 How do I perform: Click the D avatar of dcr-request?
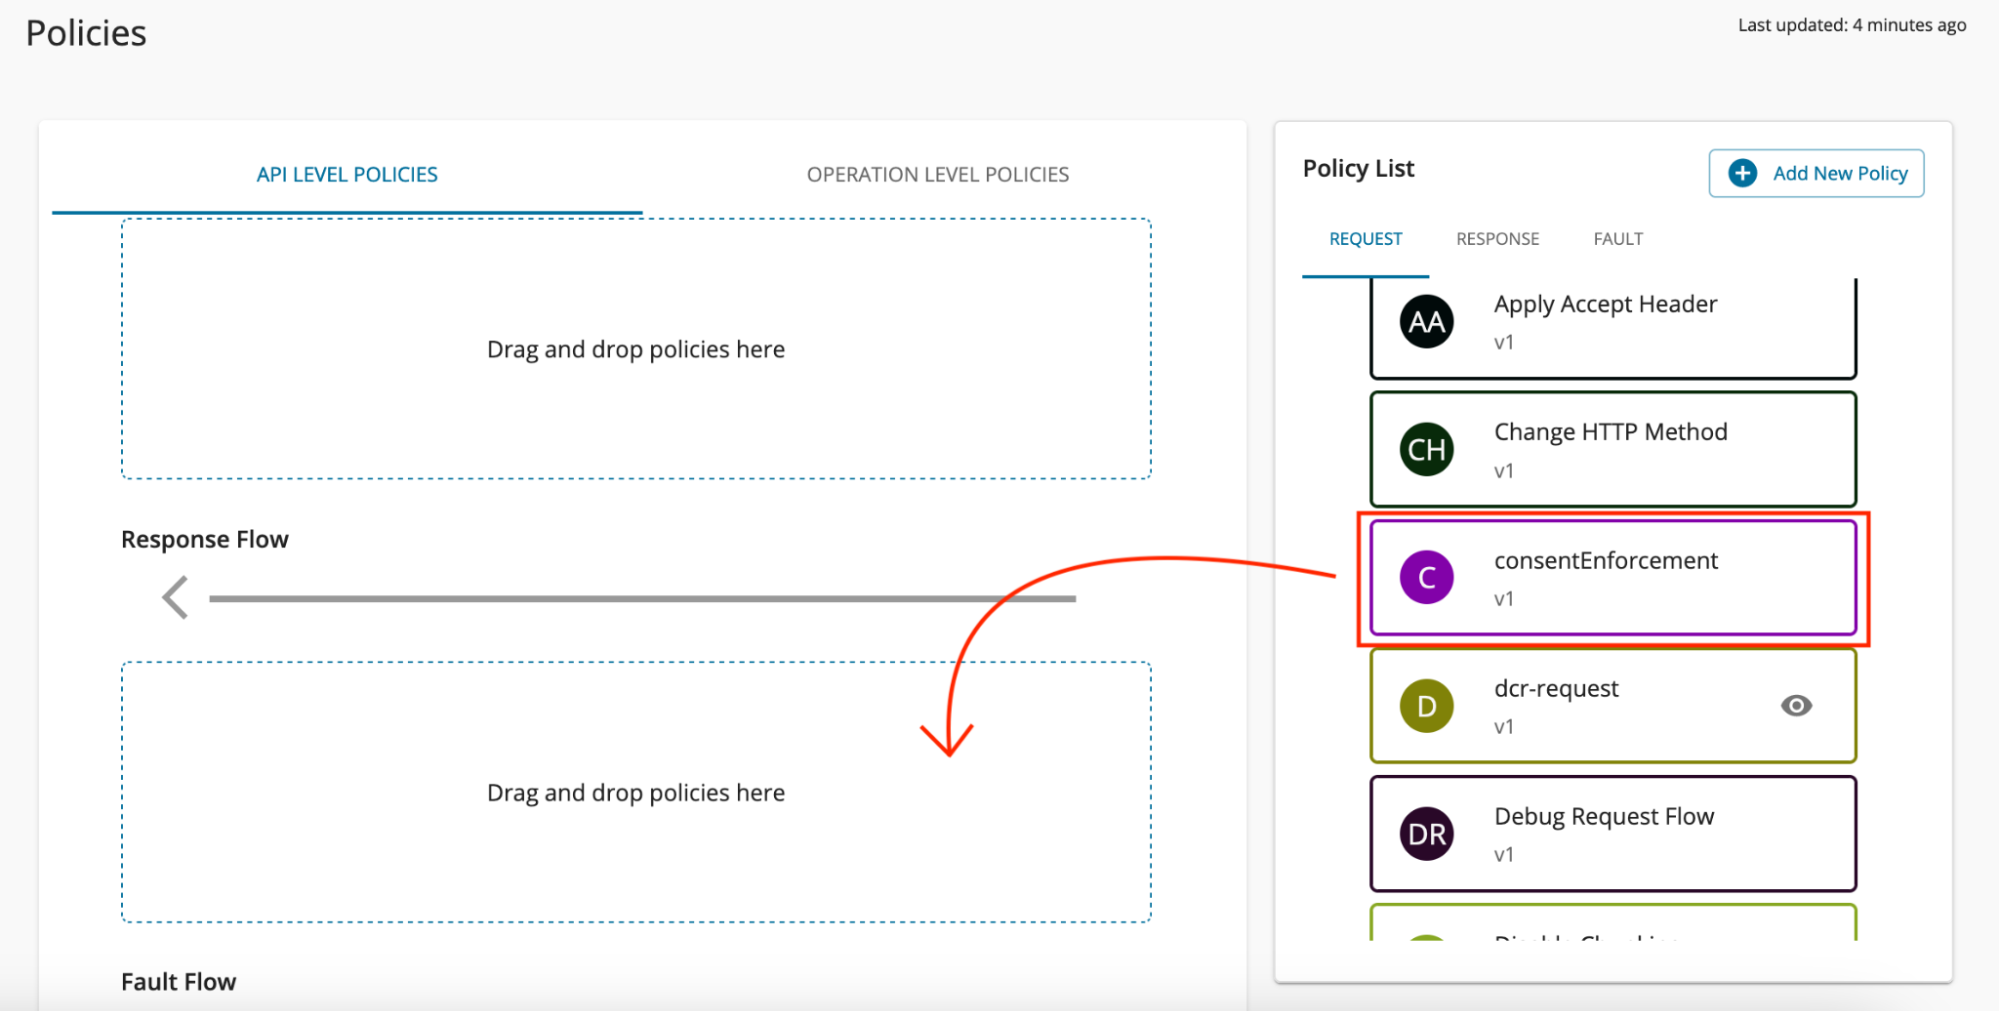(1426, 706)
